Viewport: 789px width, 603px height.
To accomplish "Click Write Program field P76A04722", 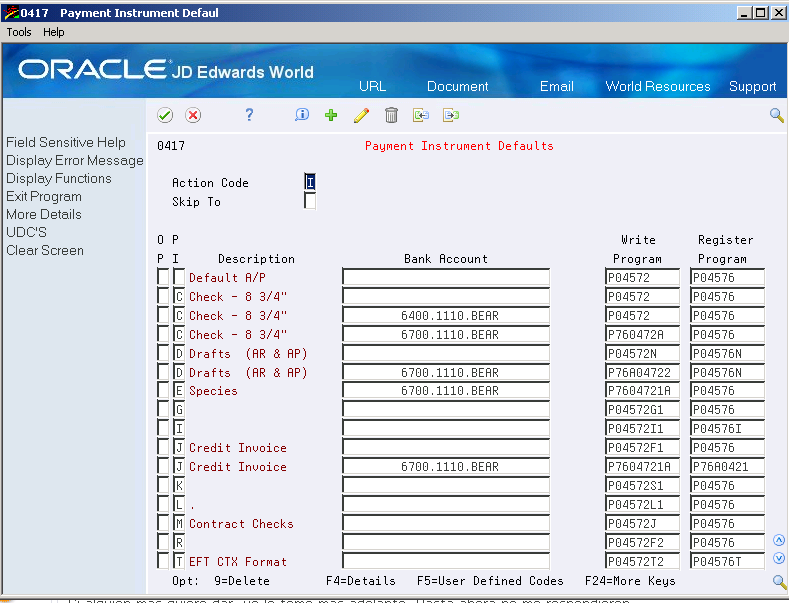I will click(x=642, y=372).
